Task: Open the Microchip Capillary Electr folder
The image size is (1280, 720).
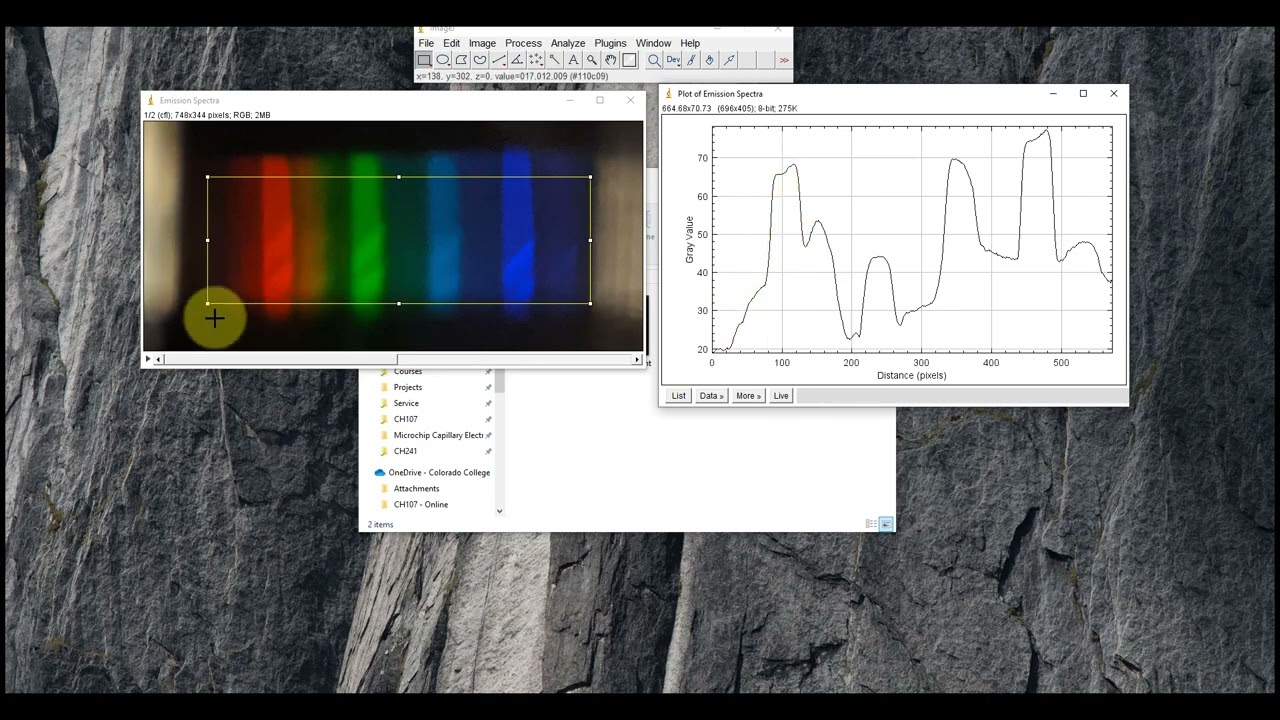Action: [438, 435]
